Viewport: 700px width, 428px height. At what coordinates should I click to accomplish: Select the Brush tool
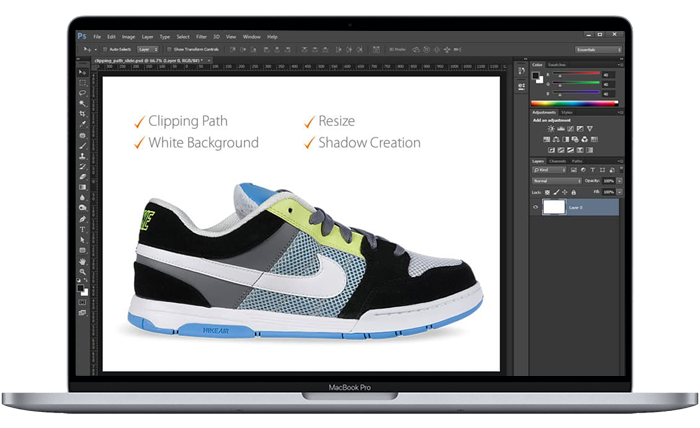pyautogui.click(x=83, y=145)
